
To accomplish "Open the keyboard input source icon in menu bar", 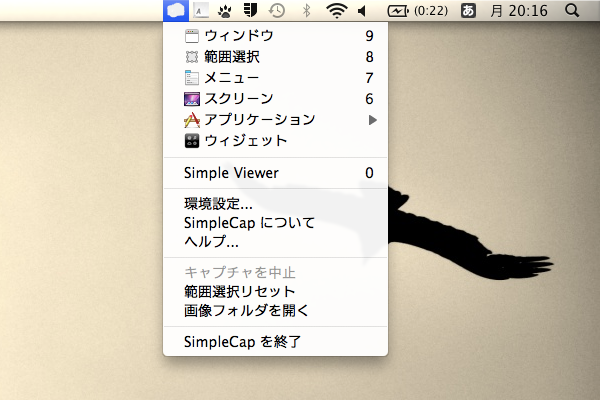I will 201,10.
